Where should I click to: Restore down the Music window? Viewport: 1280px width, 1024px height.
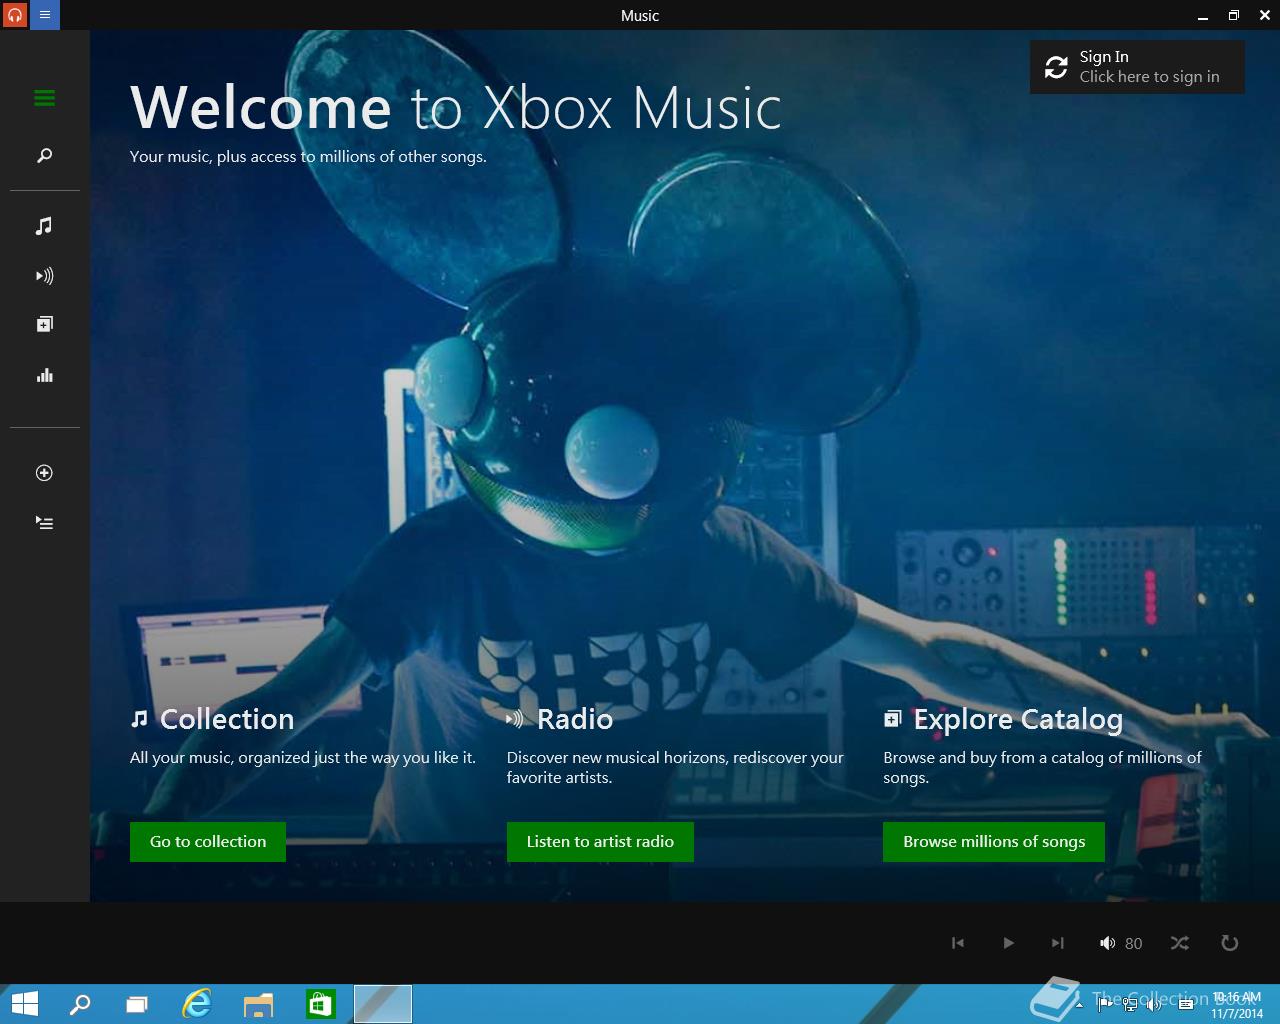point(1234,15)
